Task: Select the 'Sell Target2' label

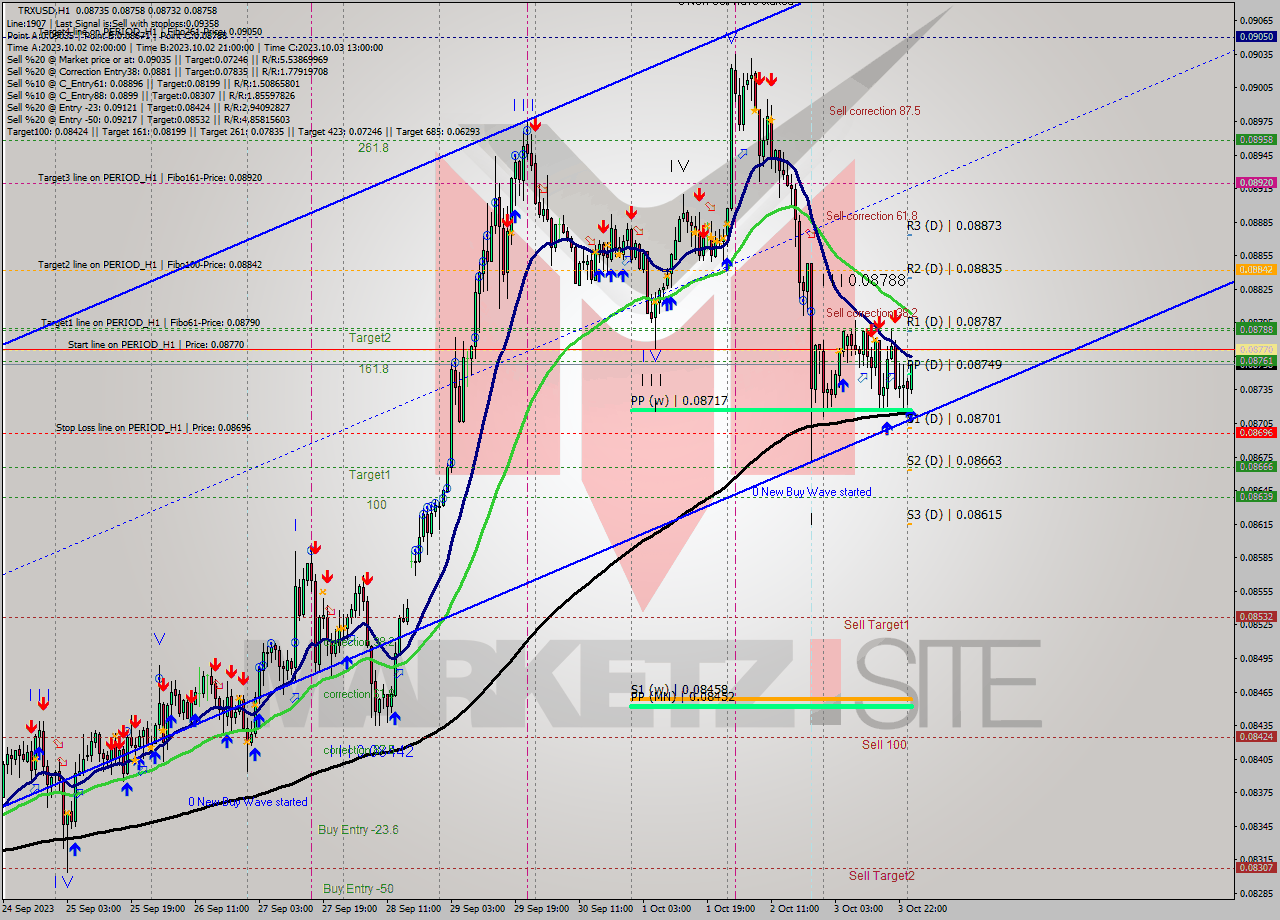Action: coord(882,876)
